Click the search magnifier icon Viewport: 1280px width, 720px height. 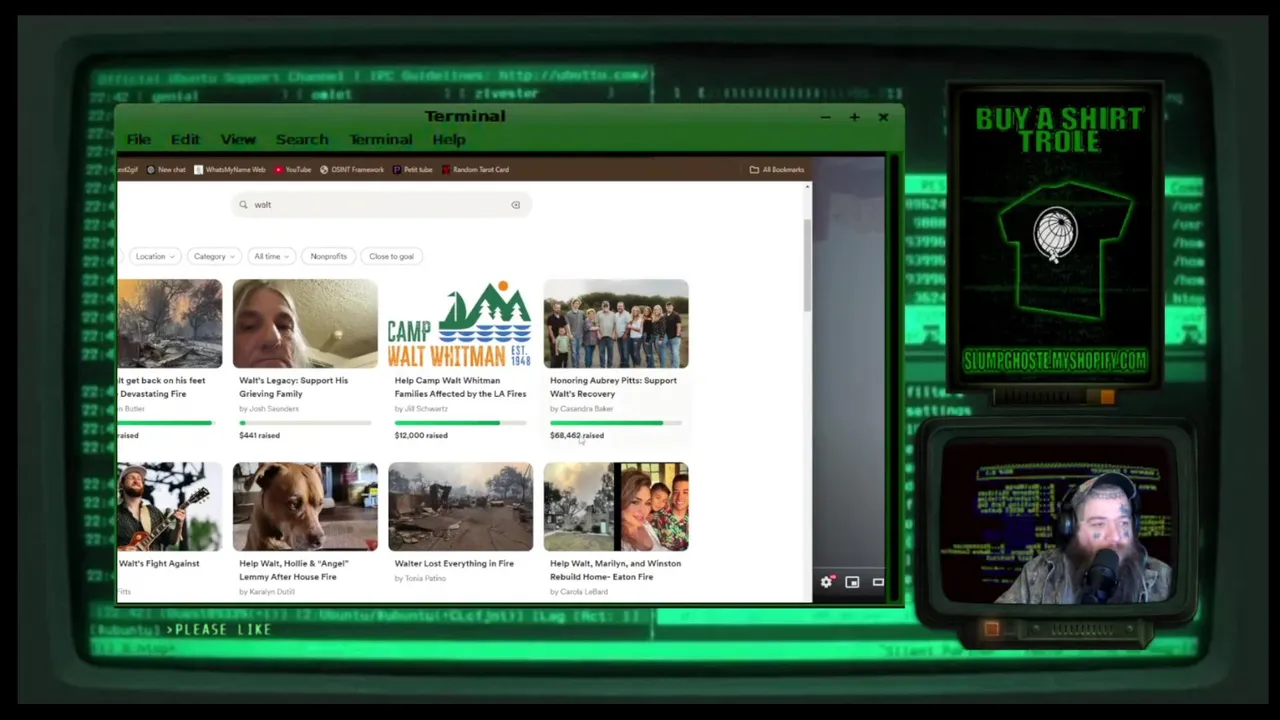point(243,205)
